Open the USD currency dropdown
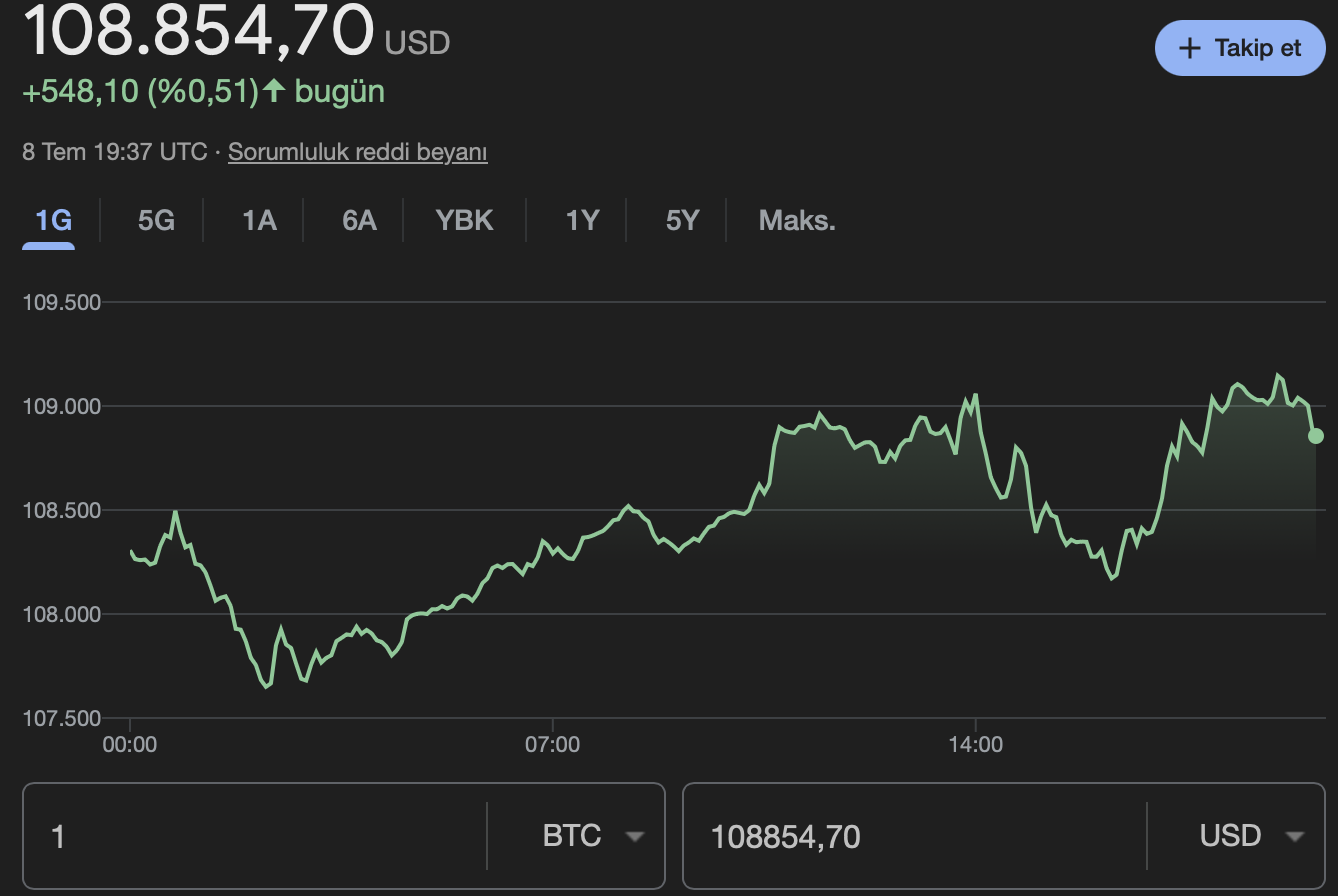This screenshot has height=896, width=1338. (1252, 836)
